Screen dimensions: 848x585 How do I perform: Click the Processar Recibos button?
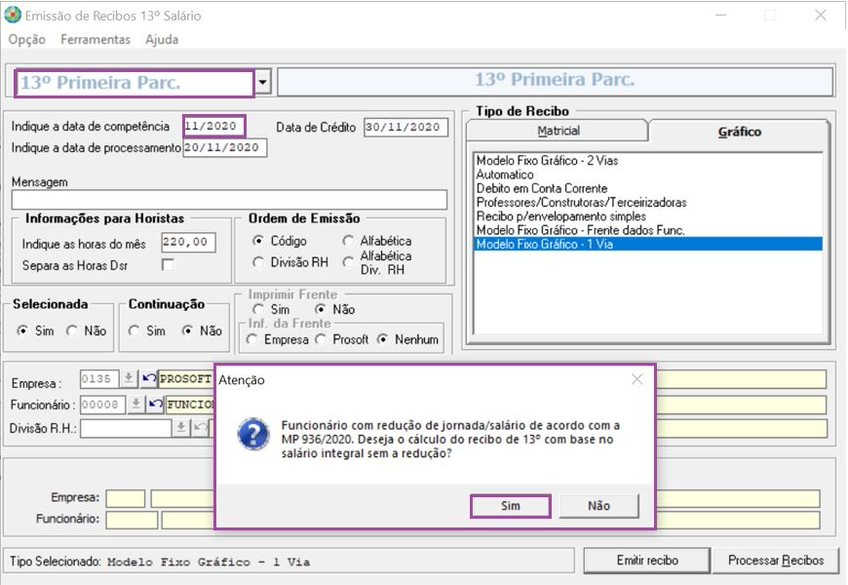click(x=776, y=561)
